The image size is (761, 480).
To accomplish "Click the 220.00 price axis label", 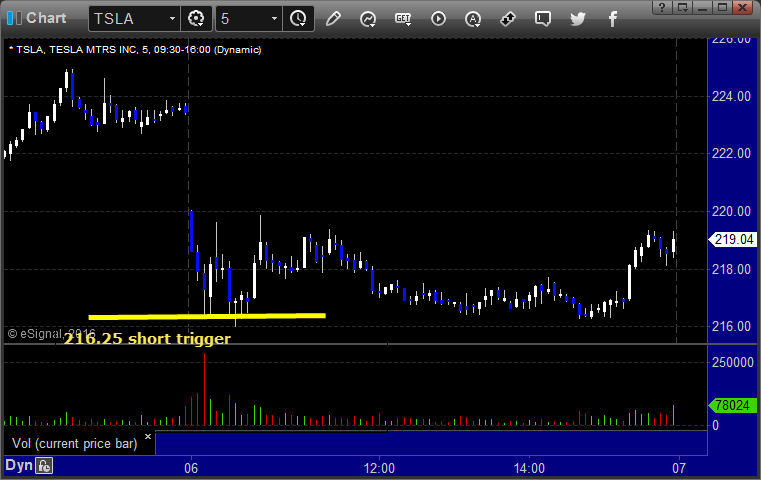I will coord(731,211).
